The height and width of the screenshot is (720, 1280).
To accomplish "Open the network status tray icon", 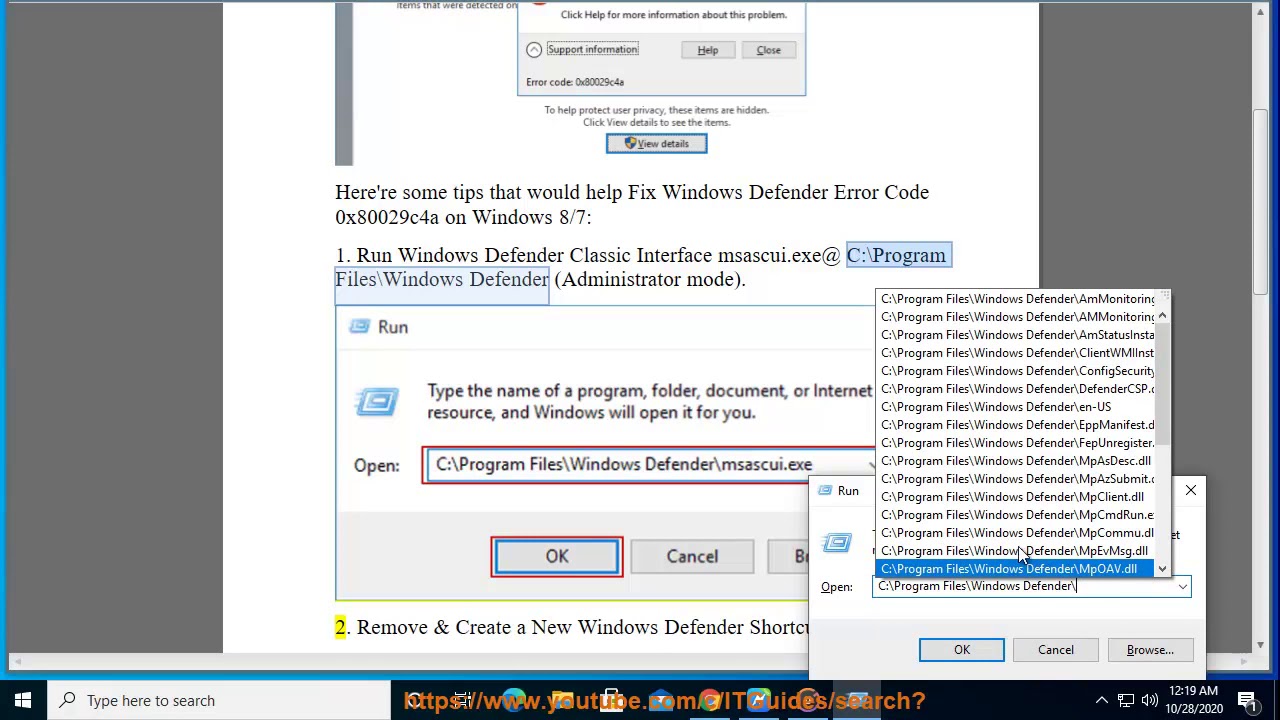I will point(1126,700).
